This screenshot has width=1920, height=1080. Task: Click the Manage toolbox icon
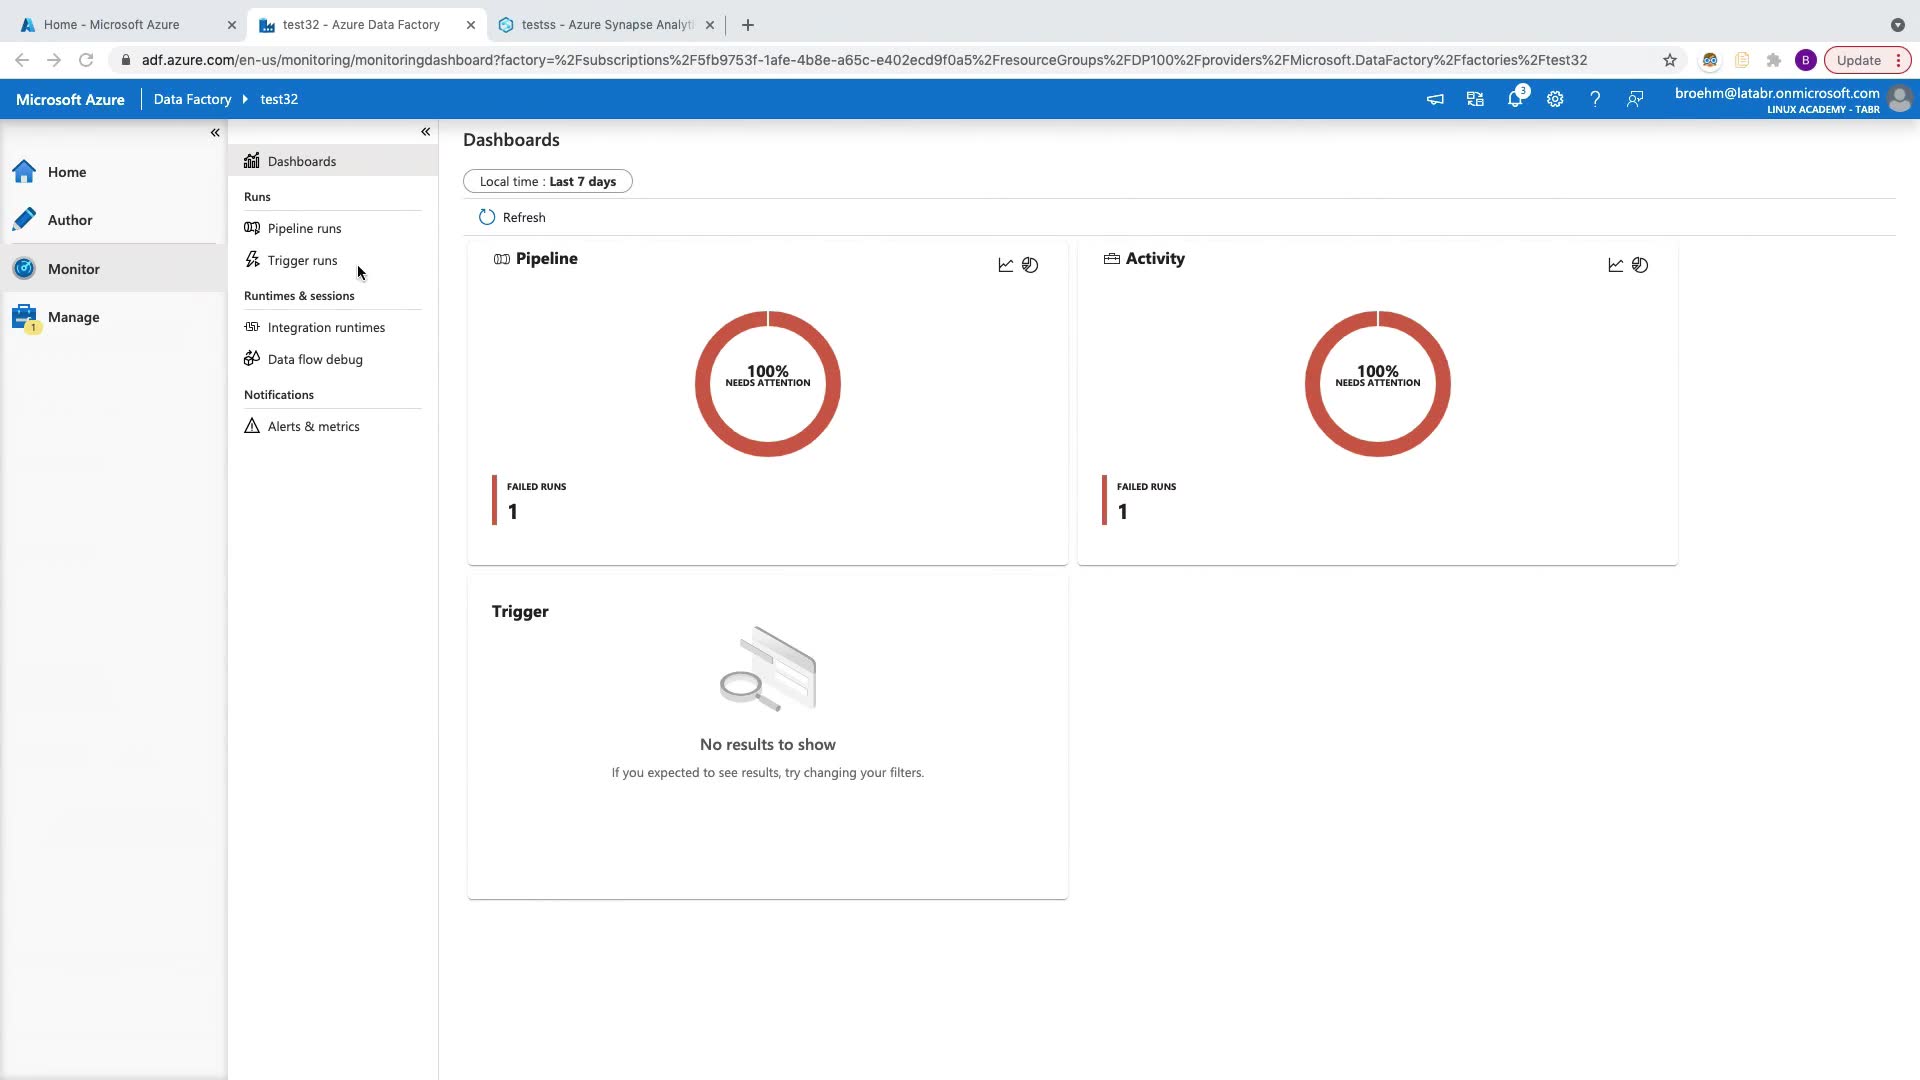coord(25,317)
